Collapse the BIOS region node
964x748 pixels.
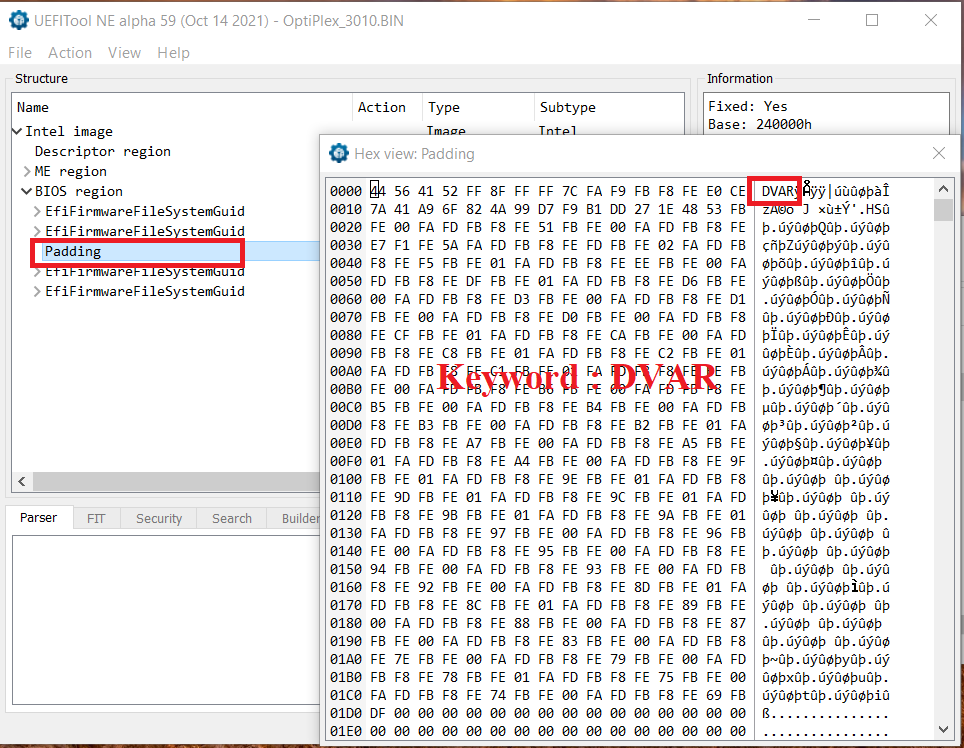(26, 191)
